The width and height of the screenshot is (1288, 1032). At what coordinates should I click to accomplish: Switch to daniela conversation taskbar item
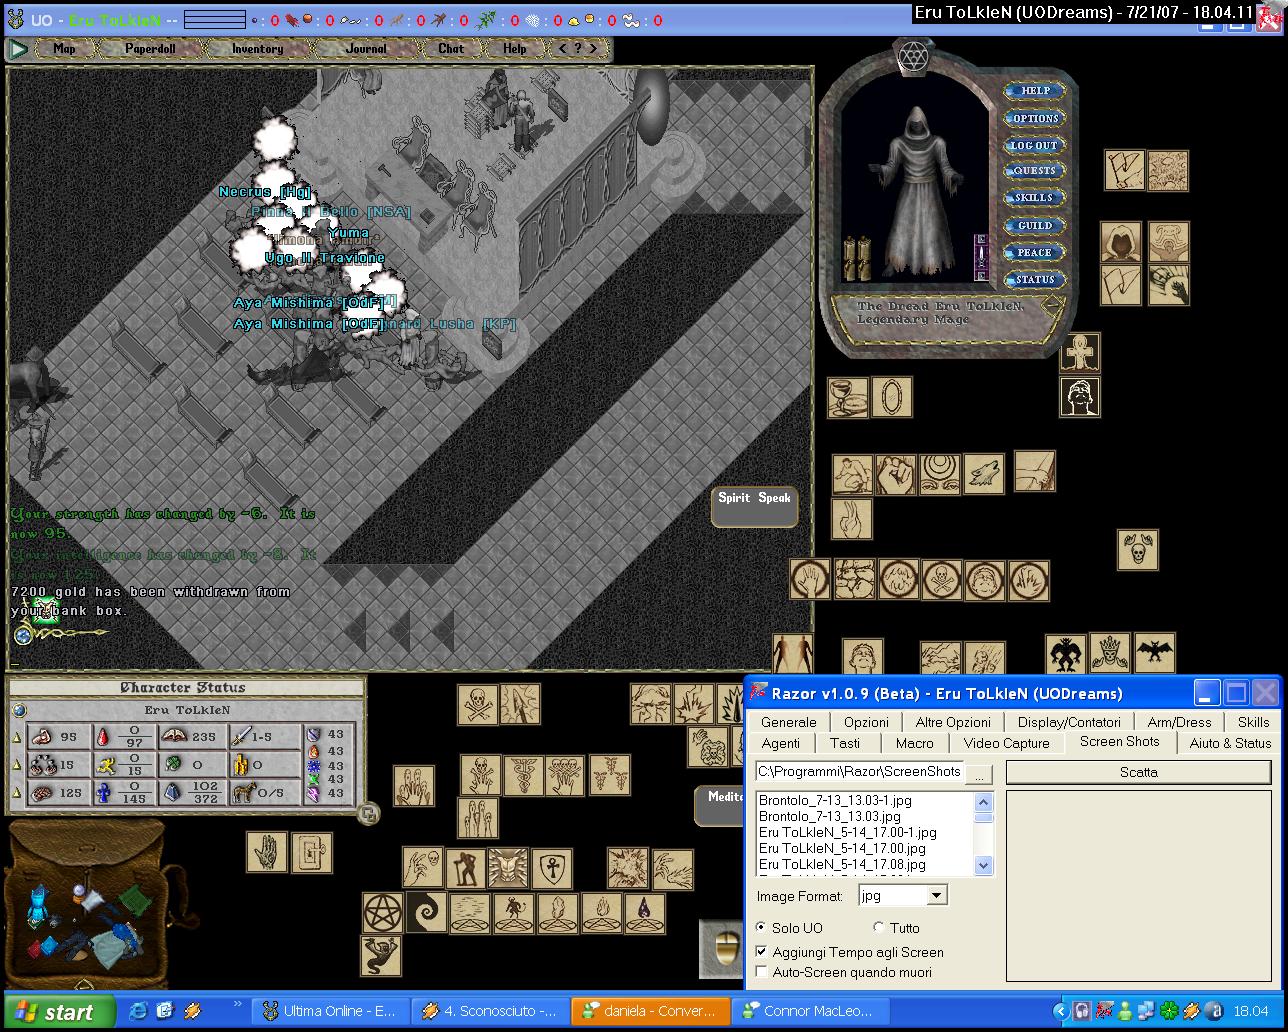(651, 1011)
